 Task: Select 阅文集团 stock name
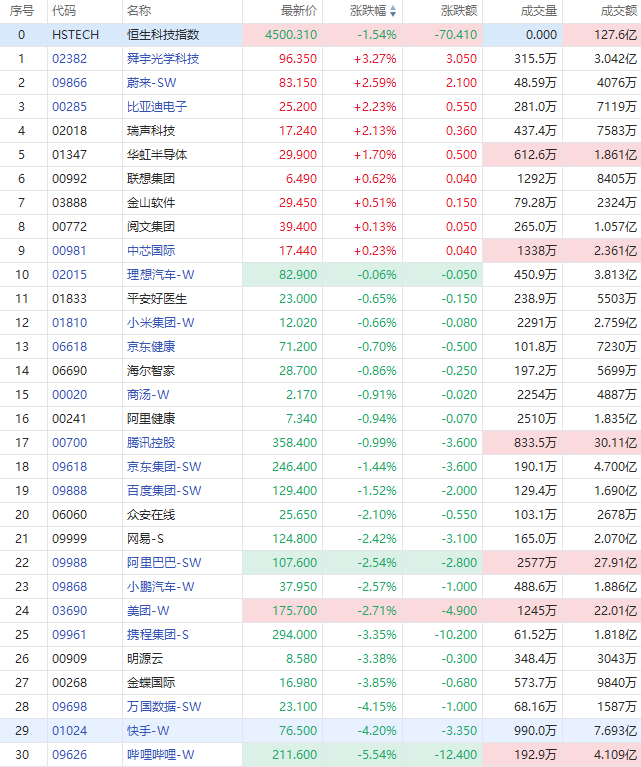point(151,226)
